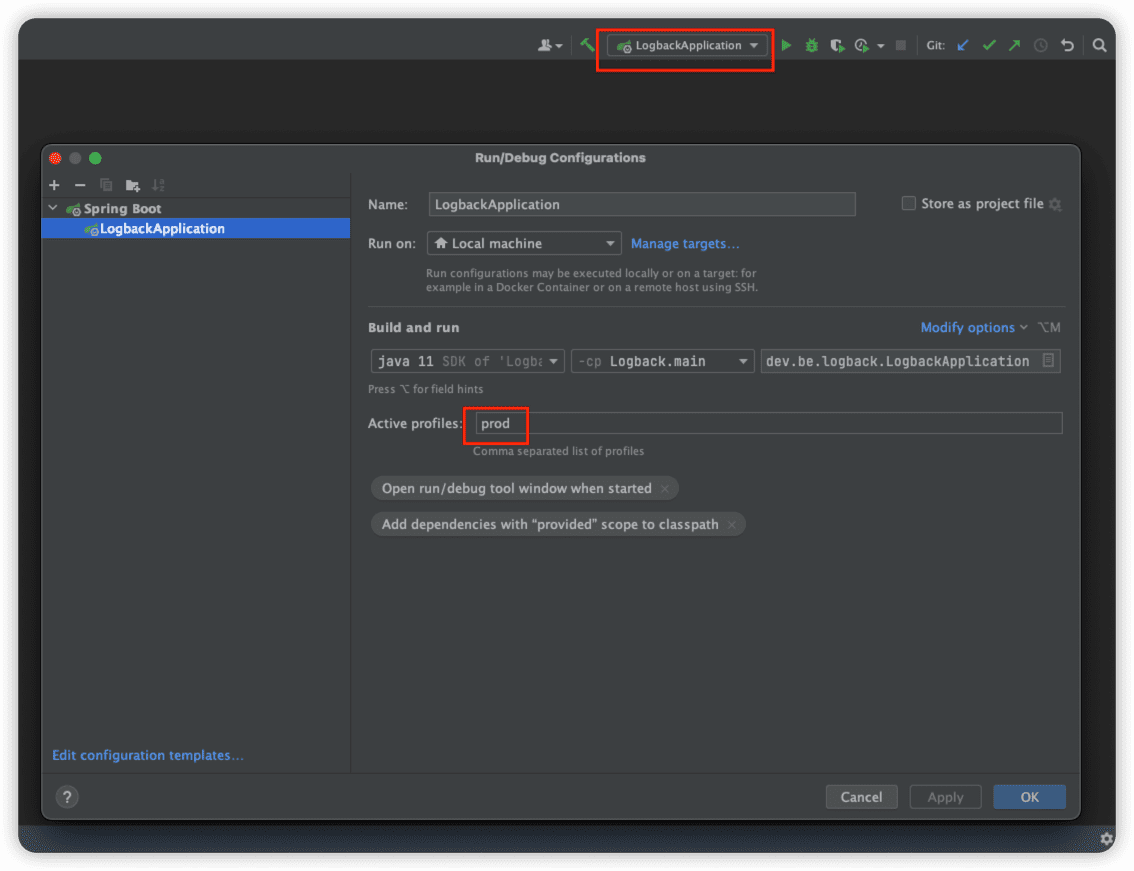The height and width of the screenshot is (871, 1134).
Task: Run LogbackApplication with coverage icon
Action: [x=836, y=45]
